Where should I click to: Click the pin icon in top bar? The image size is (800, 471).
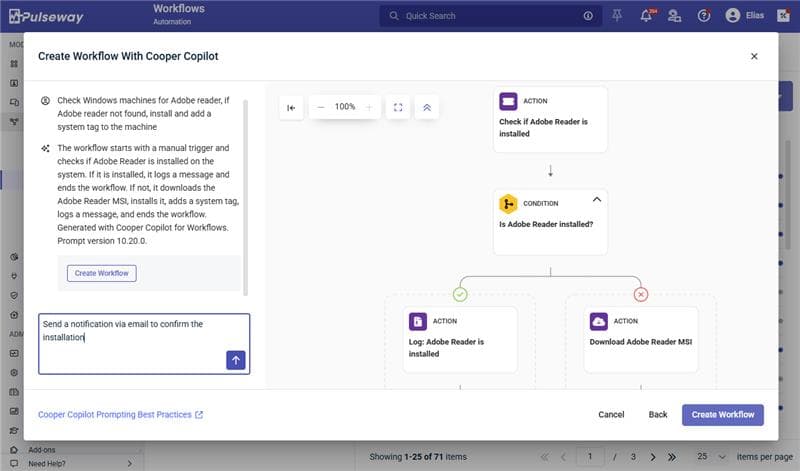tap(617, 15)
